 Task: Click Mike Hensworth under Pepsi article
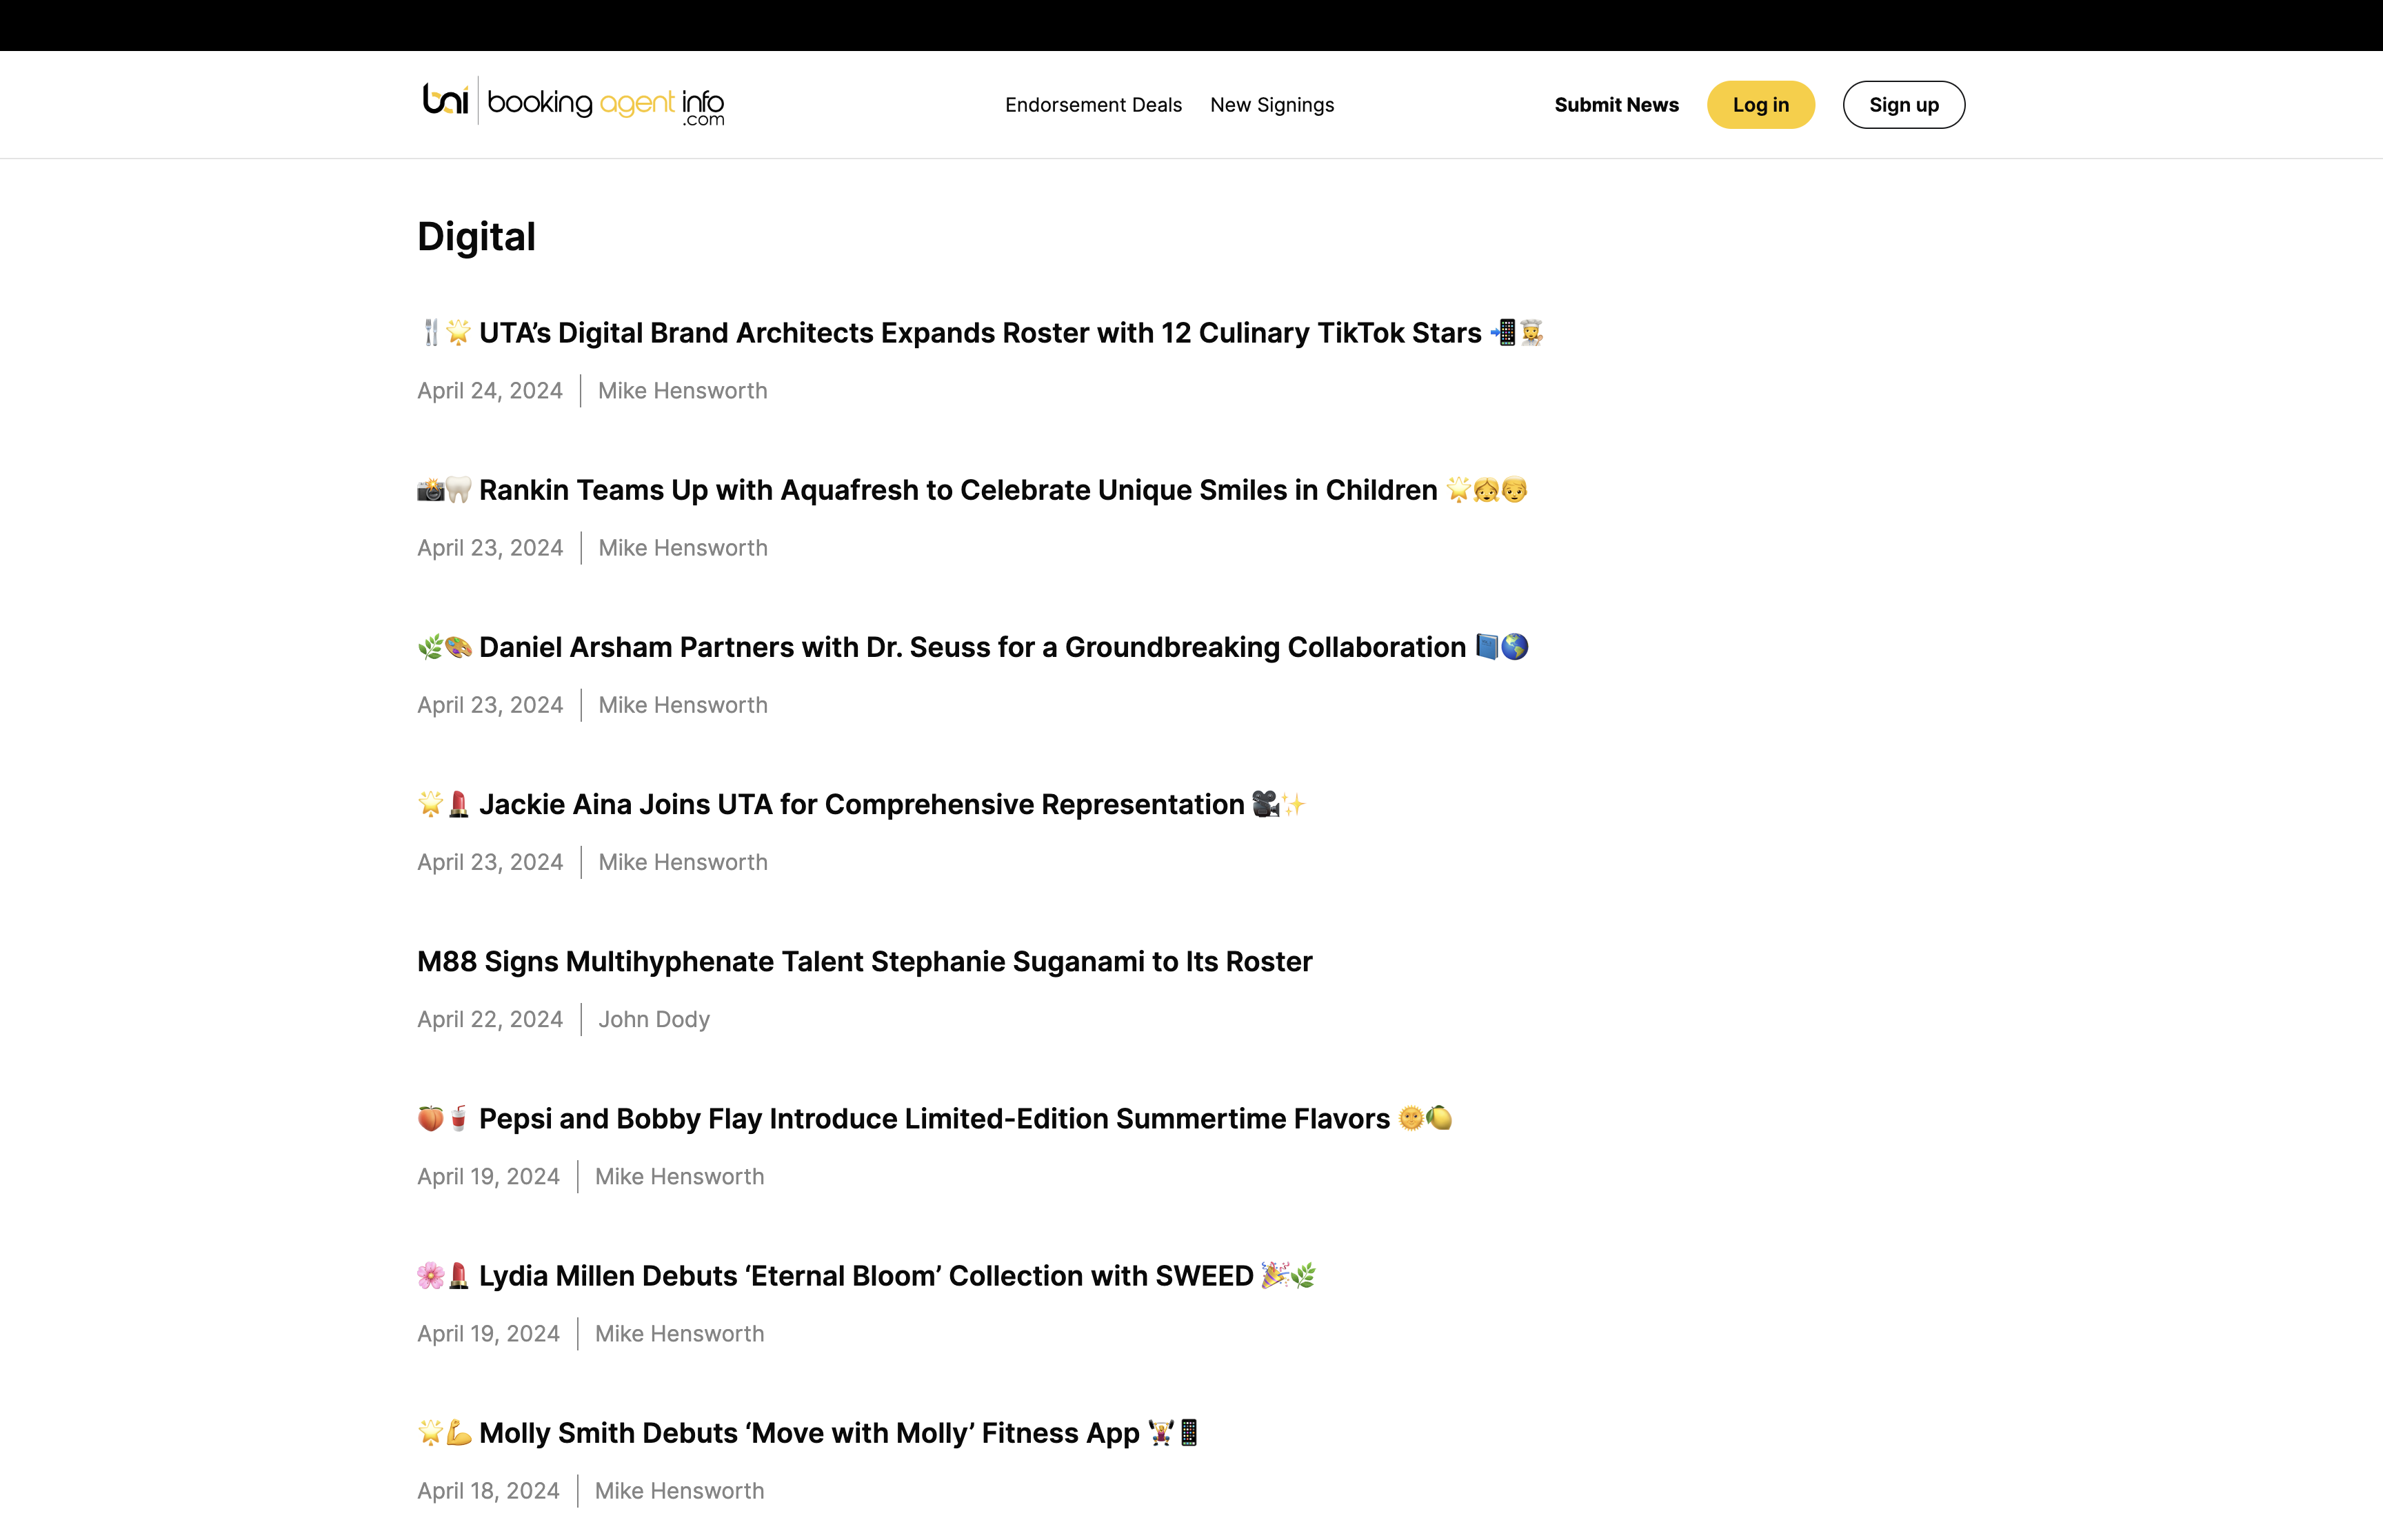pyautogui.click(x=680, y=1176)
